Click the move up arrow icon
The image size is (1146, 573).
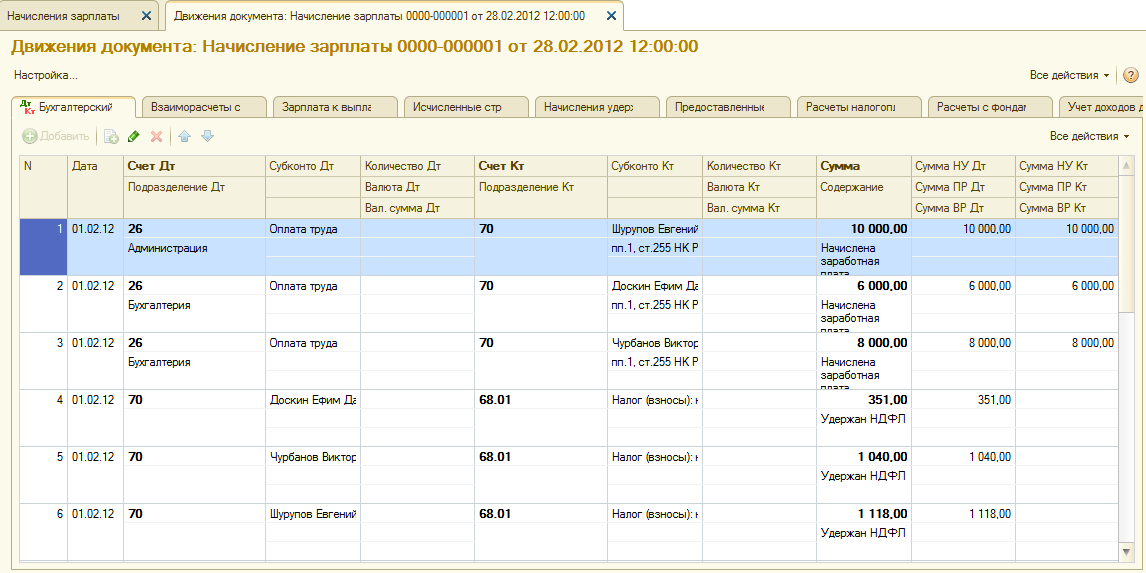click(x=184, y=136)
